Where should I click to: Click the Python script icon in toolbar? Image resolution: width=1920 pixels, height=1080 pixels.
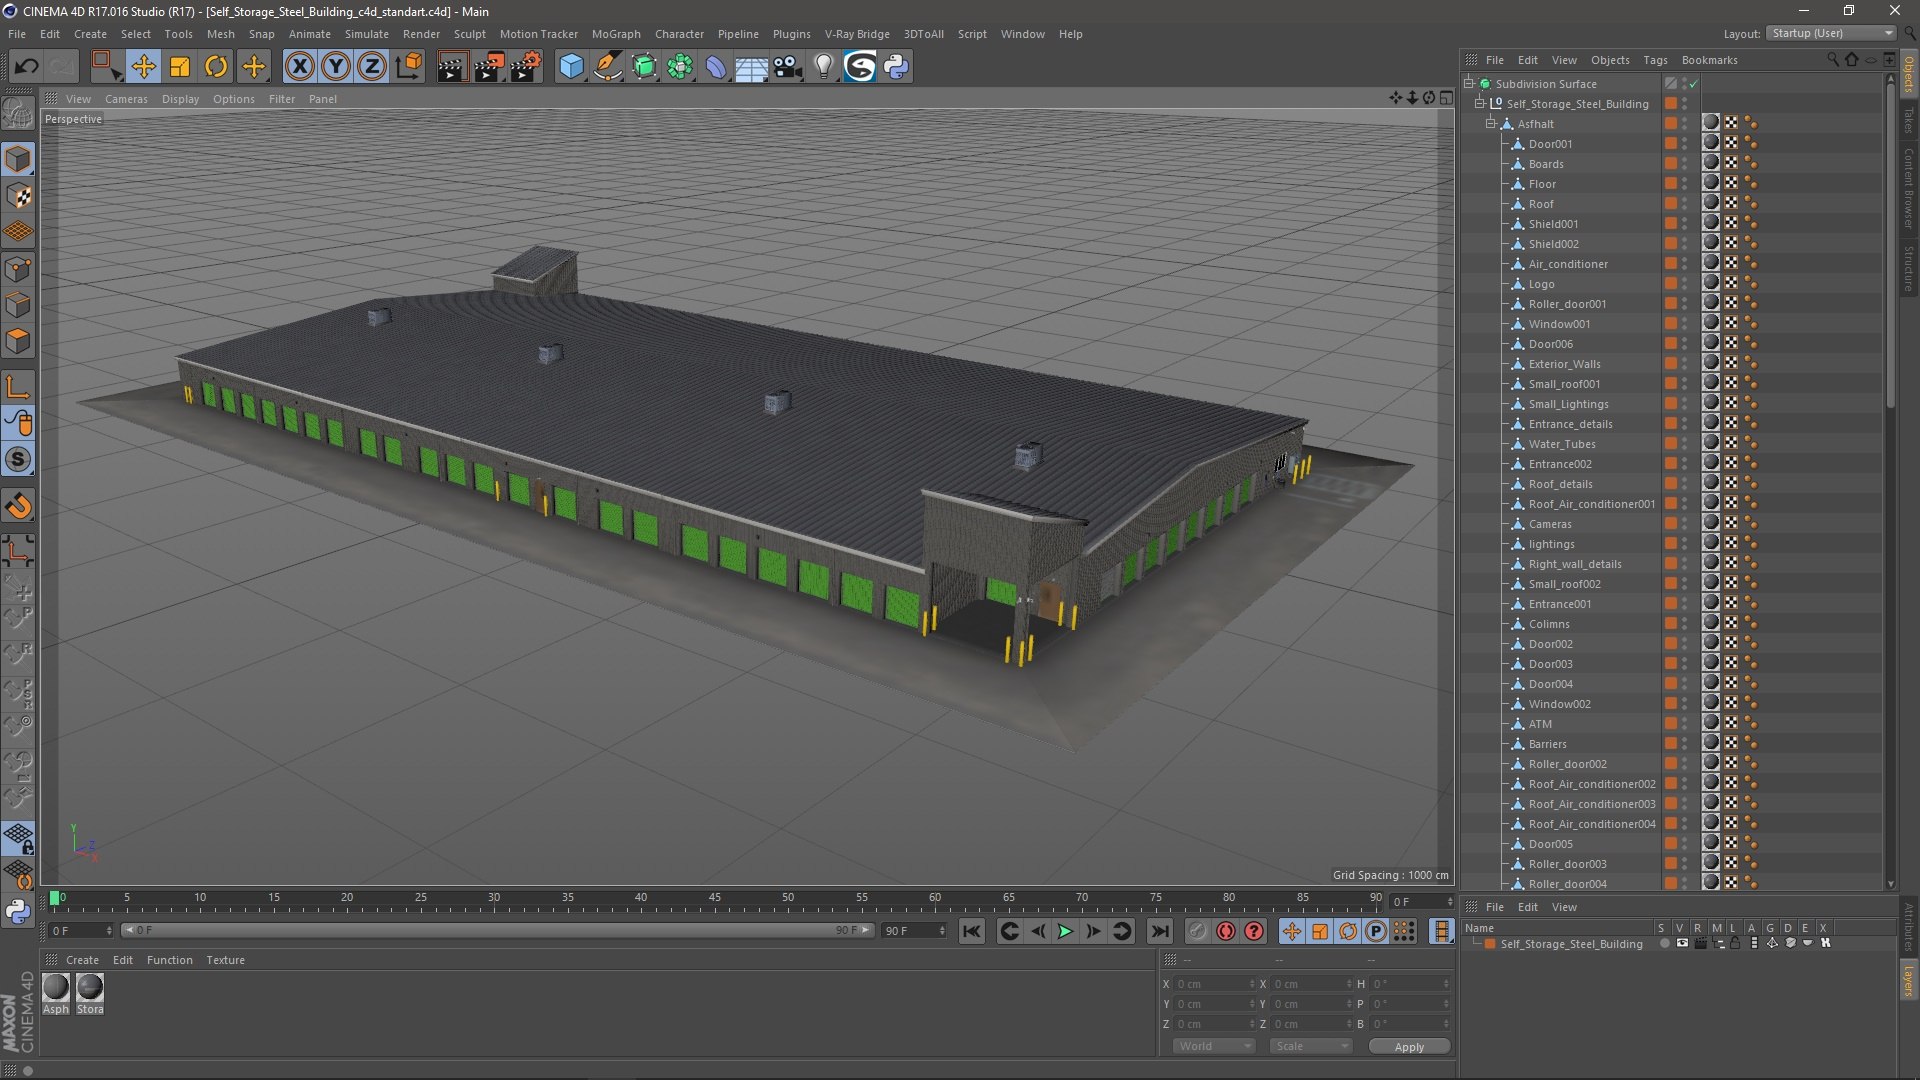pyautogui.click(x=896, y=67)
